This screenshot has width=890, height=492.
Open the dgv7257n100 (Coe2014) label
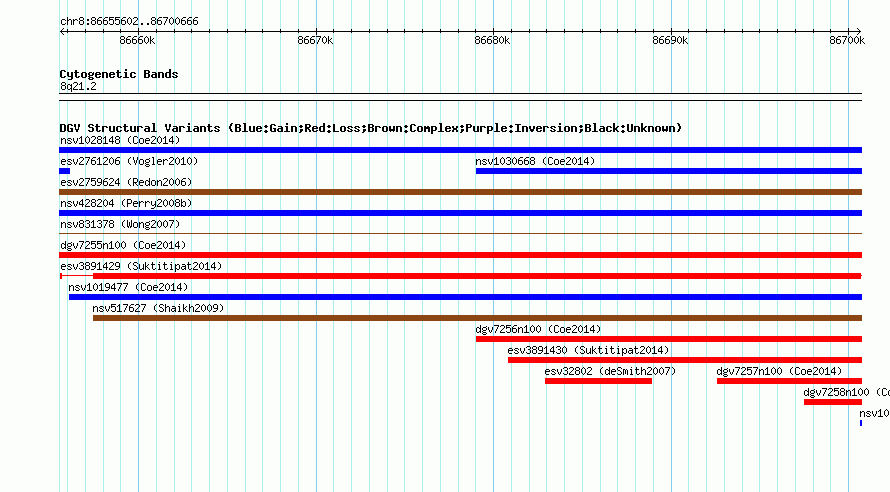click(x=779, y=371)
